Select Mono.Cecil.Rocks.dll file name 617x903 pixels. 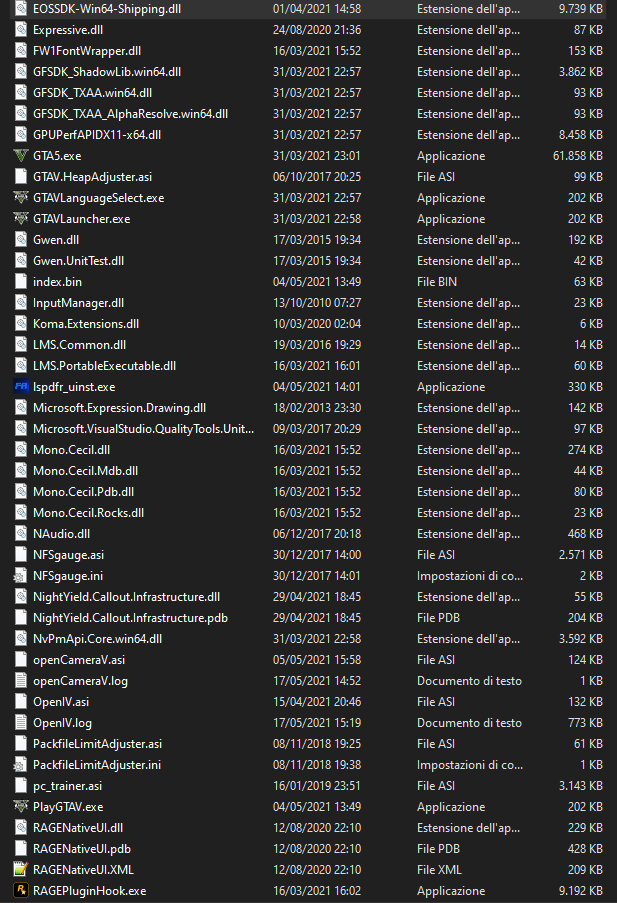tap(88, 513)
